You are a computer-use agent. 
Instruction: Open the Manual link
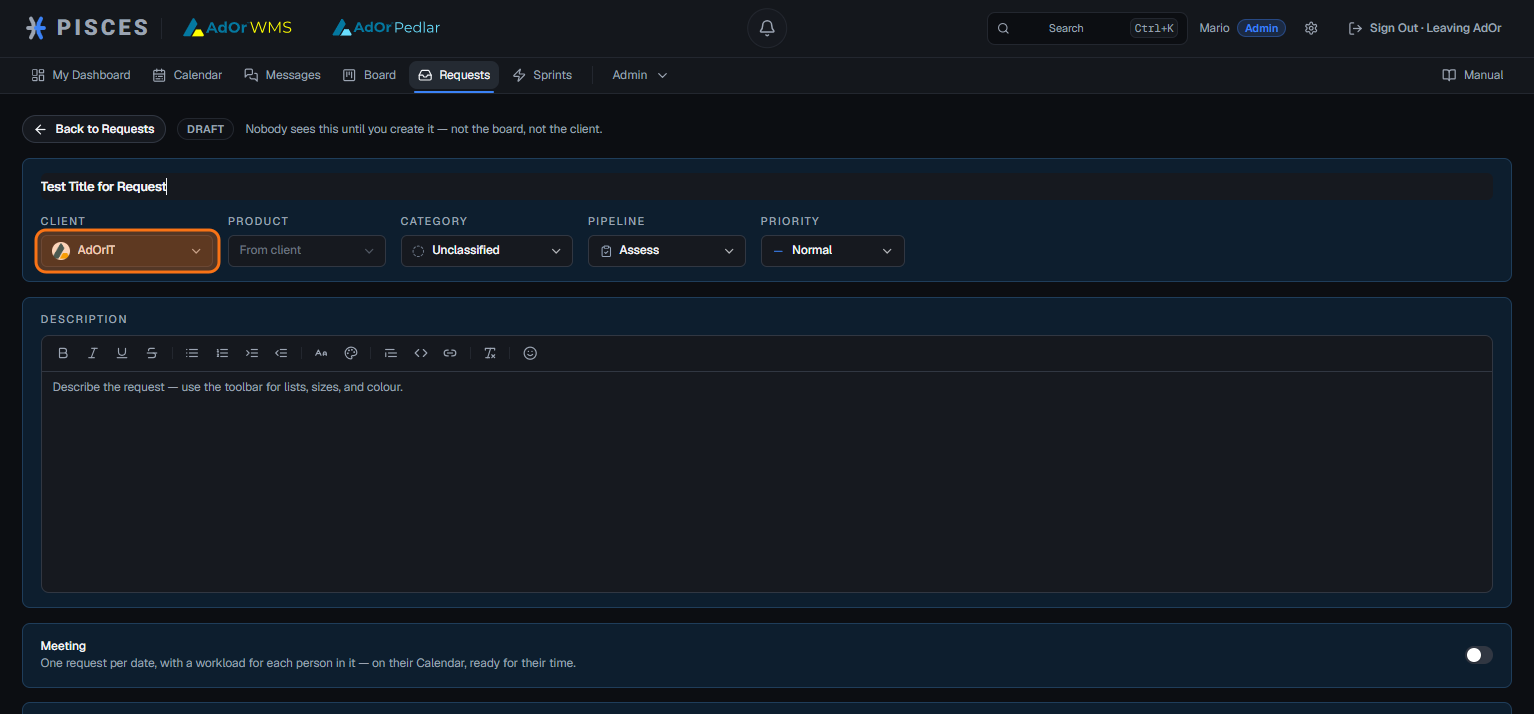(x=1473, y=75)
